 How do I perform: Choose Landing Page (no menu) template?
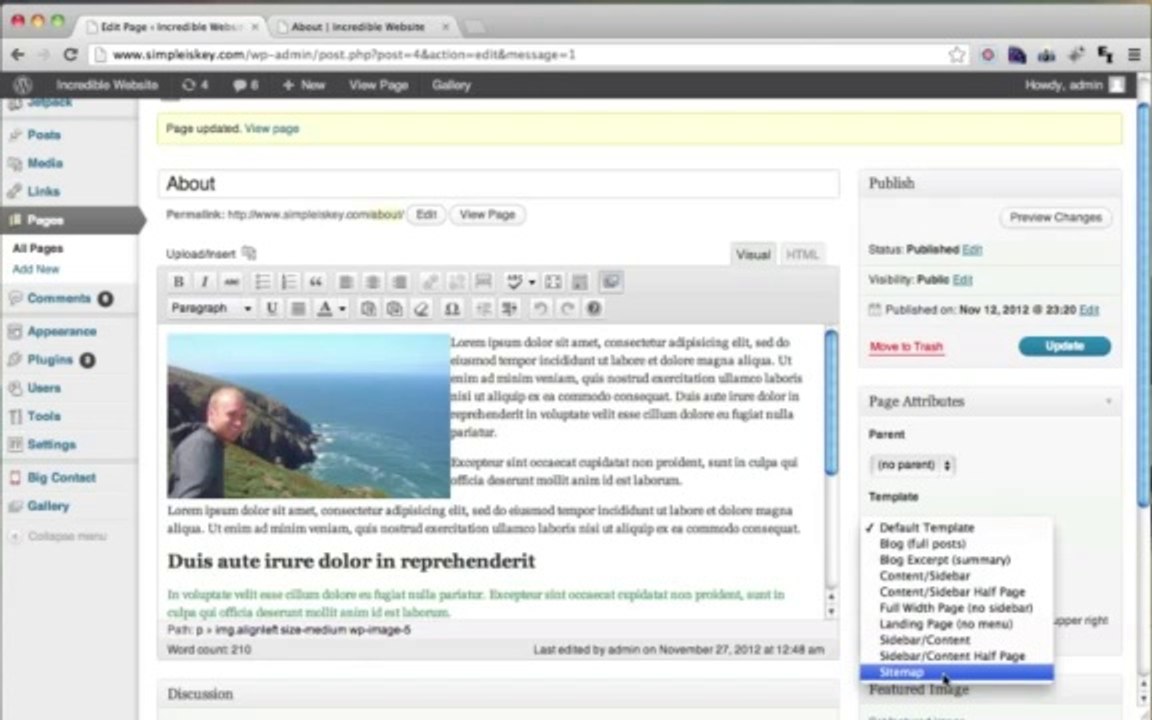pyautogui.click(x=957, y=624)
